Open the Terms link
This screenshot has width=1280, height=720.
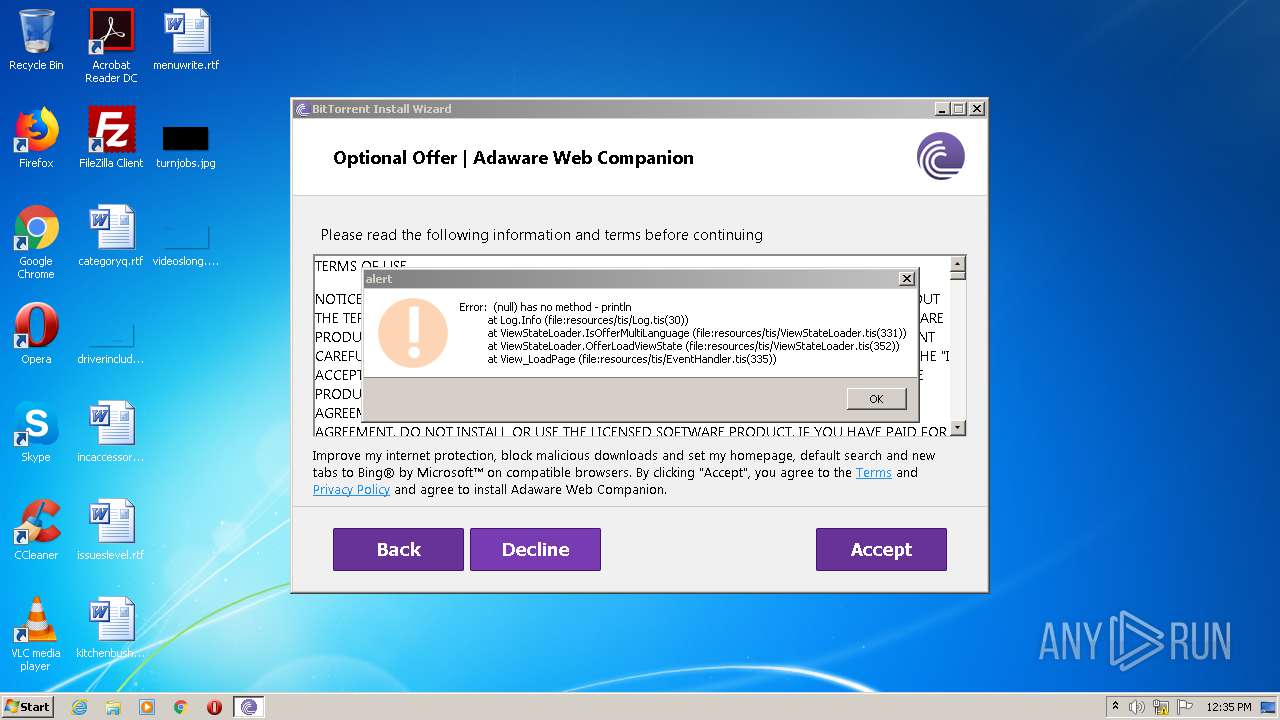(x=873, y=473)
